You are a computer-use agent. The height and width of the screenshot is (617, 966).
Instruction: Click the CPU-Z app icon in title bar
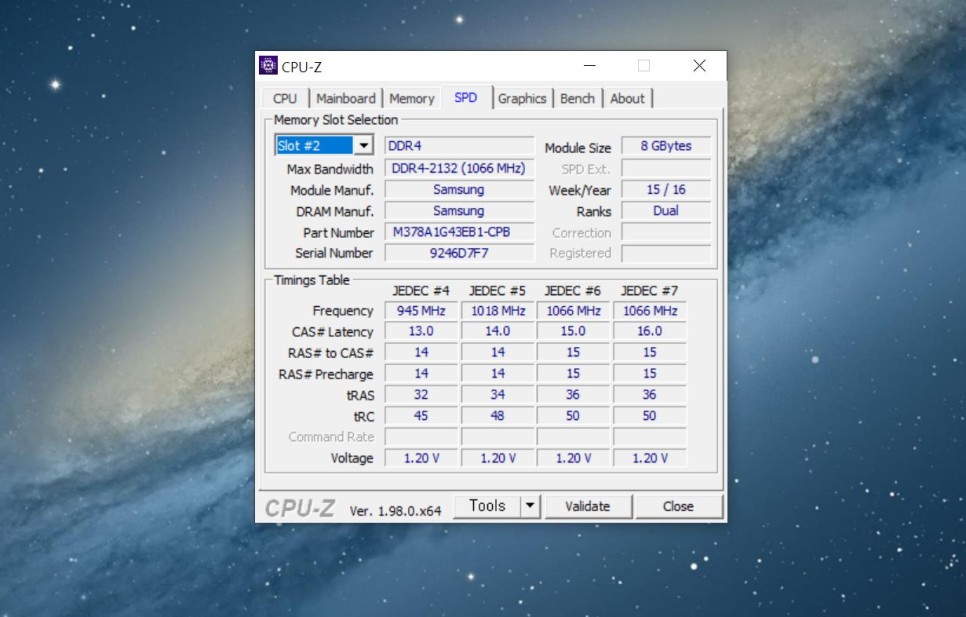click(268, 65)
